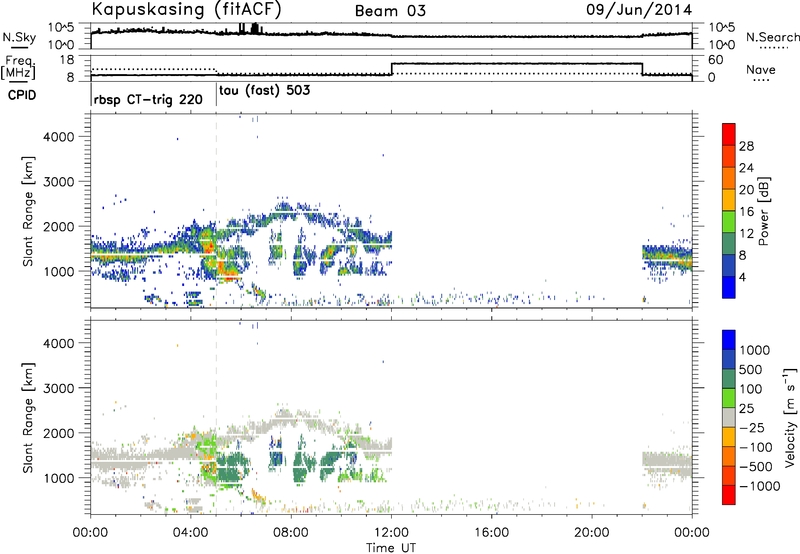Click the frequency step-up at 12:00 UT
Viewport: 800px width, 554px height.
391,69
